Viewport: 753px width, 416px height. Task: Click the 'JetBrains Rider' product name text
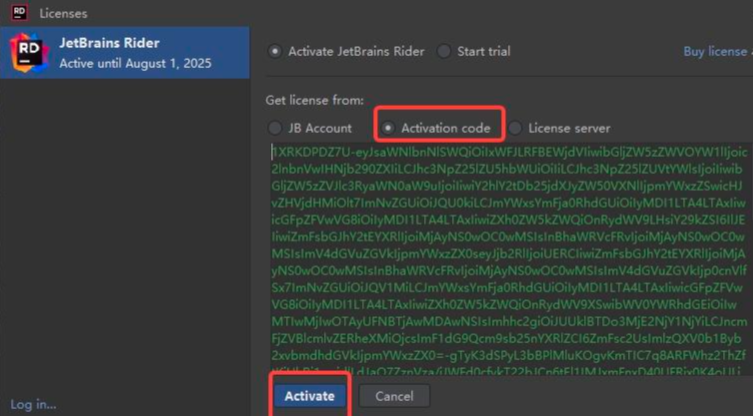pyautogui.click(x=109, y=43)
